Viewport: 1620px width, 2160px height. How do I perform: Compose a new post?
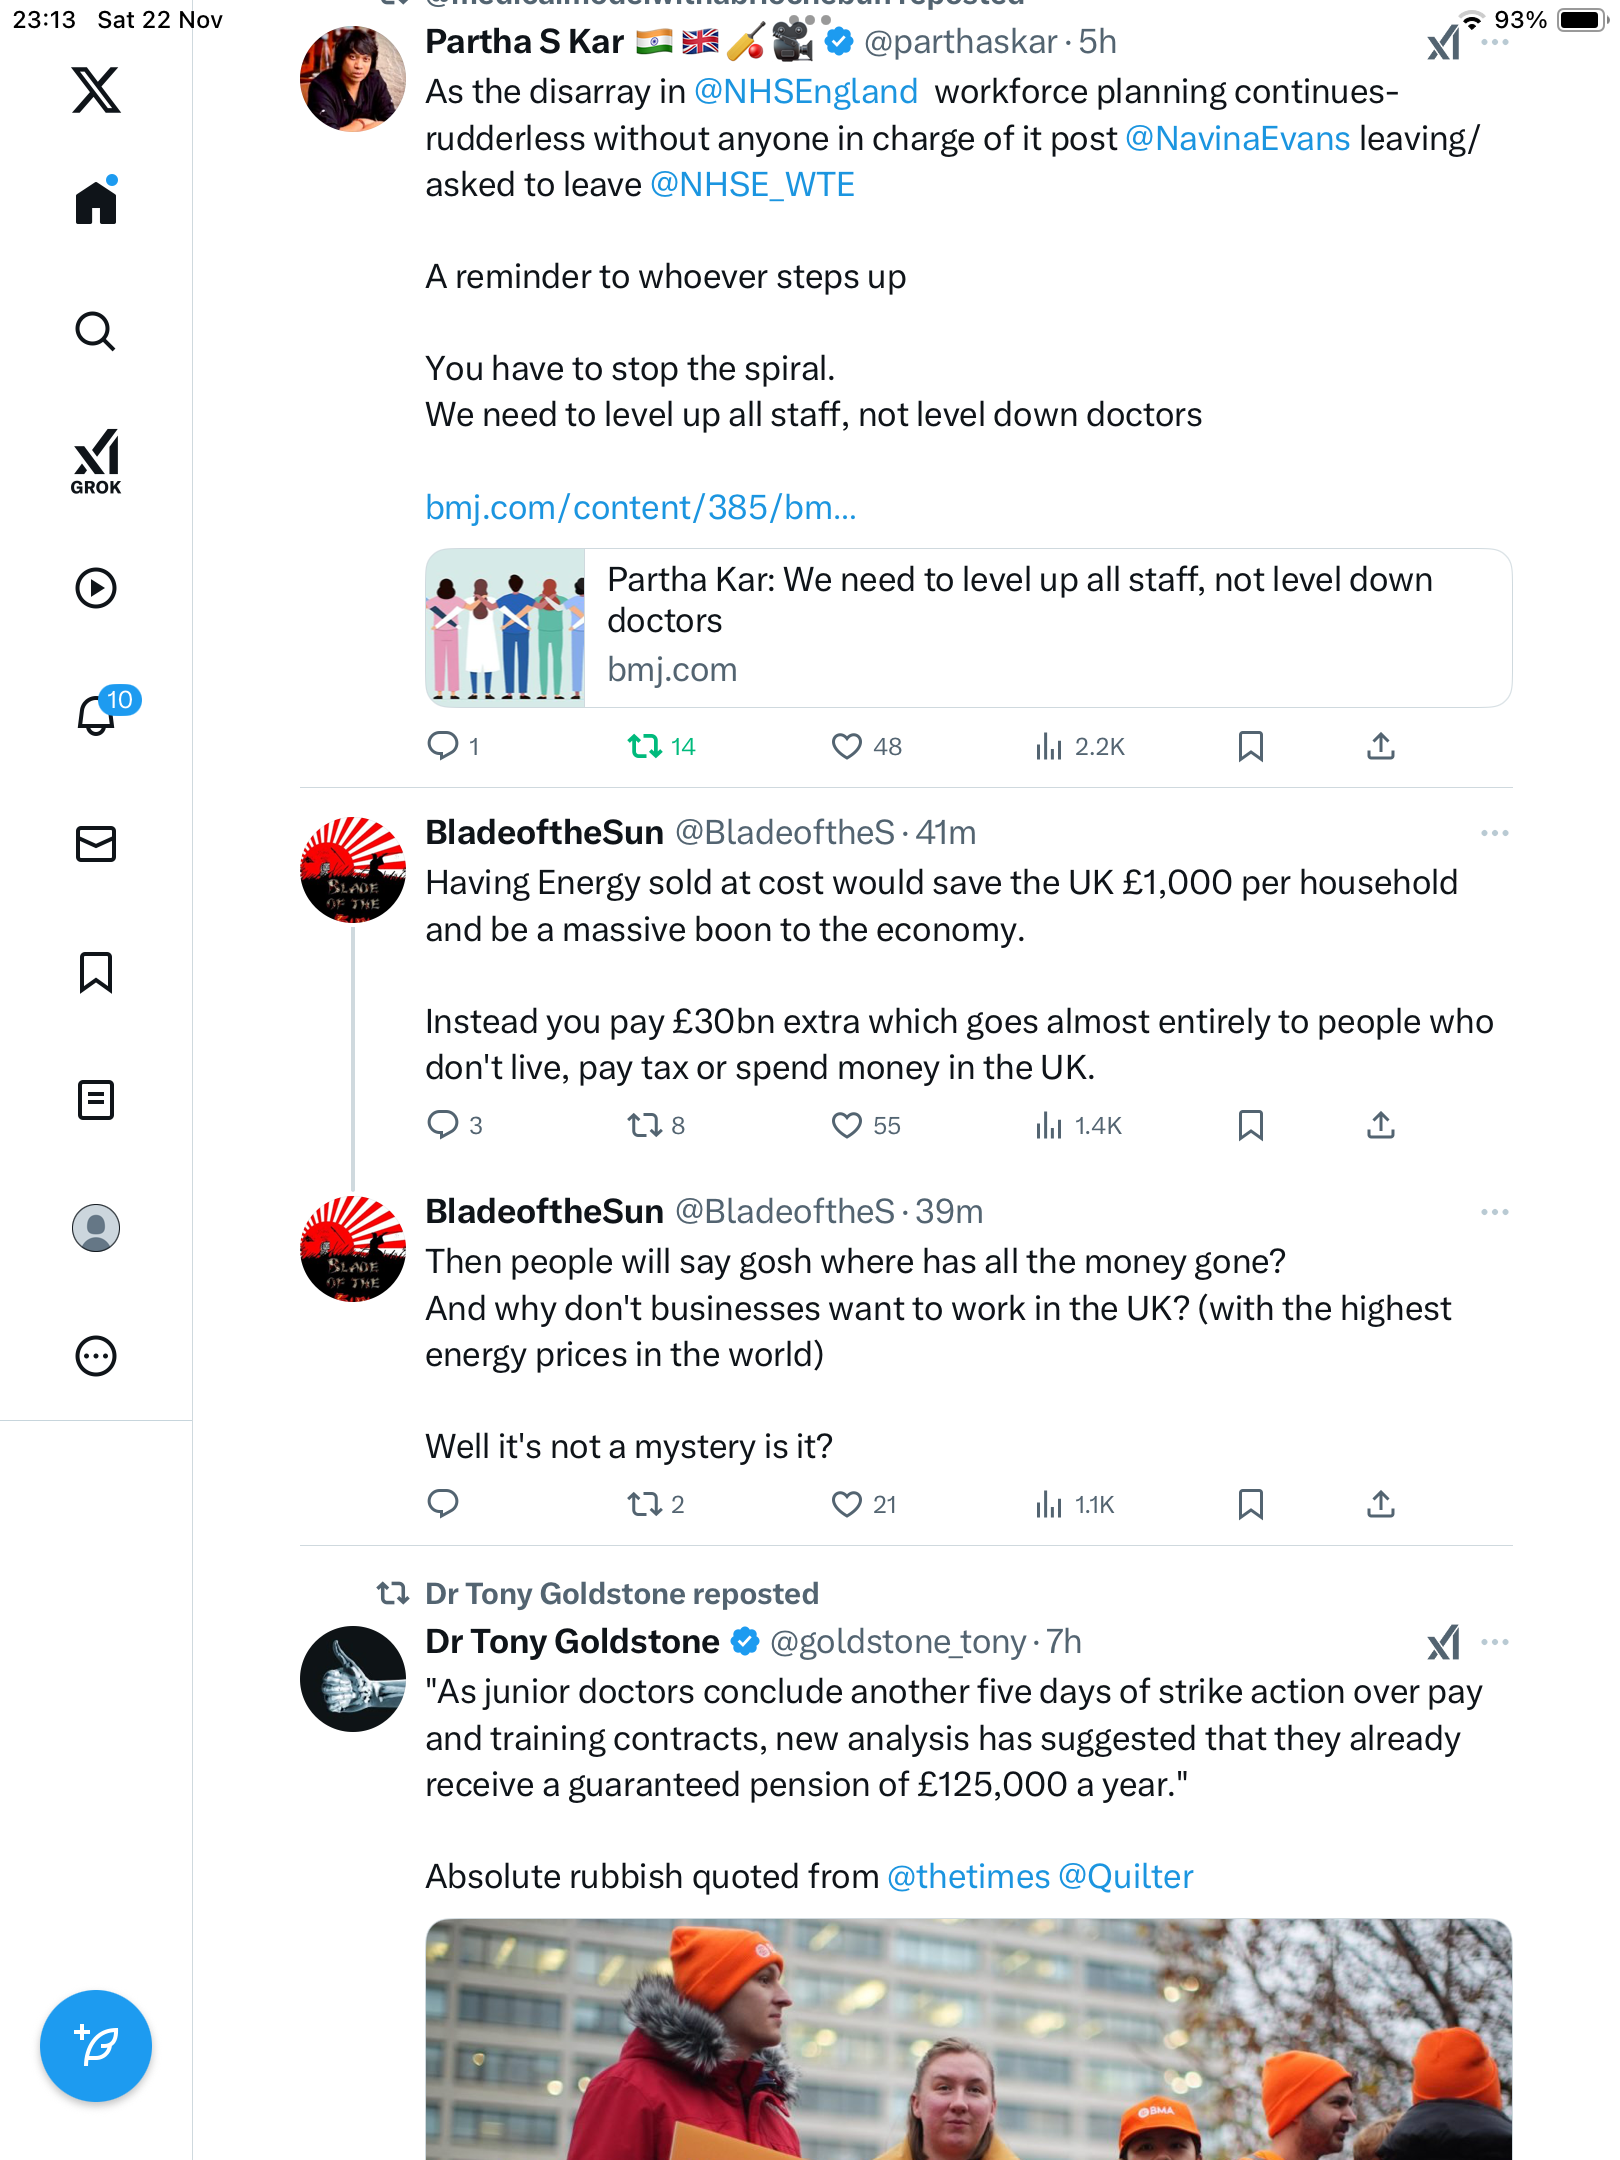point(96,2046)
